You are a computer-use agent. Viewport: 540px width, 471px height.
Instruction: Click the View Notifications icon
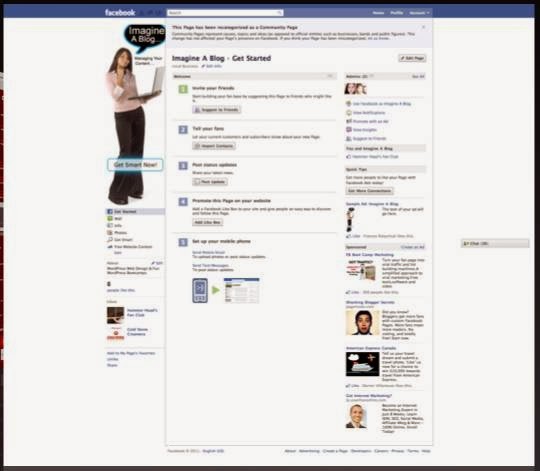tap(349, 113)
